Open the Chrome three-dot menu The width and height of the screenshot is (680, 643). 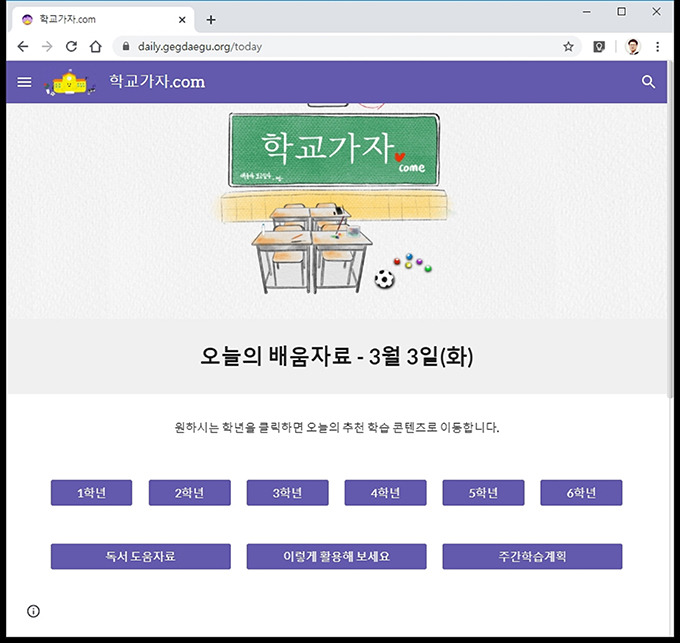point(657,46)
